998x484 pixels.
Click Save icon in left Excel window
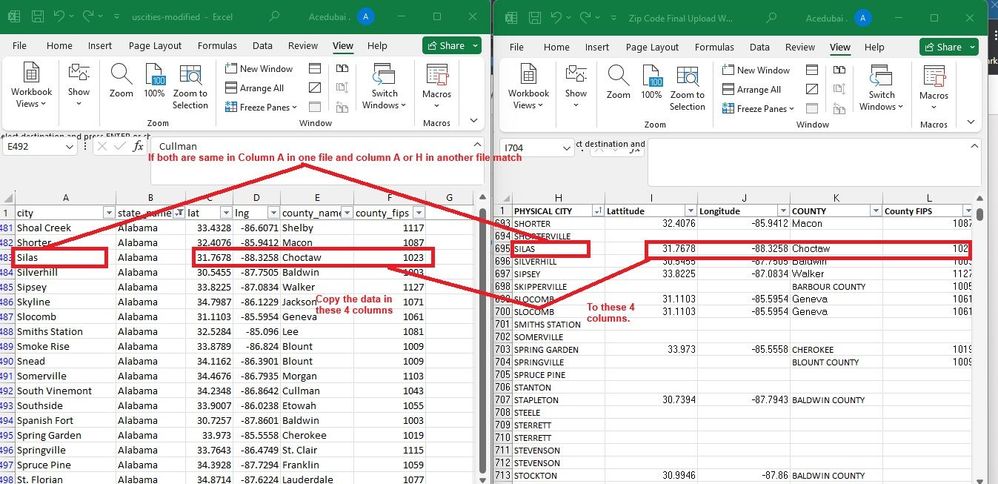coord(38,17)
